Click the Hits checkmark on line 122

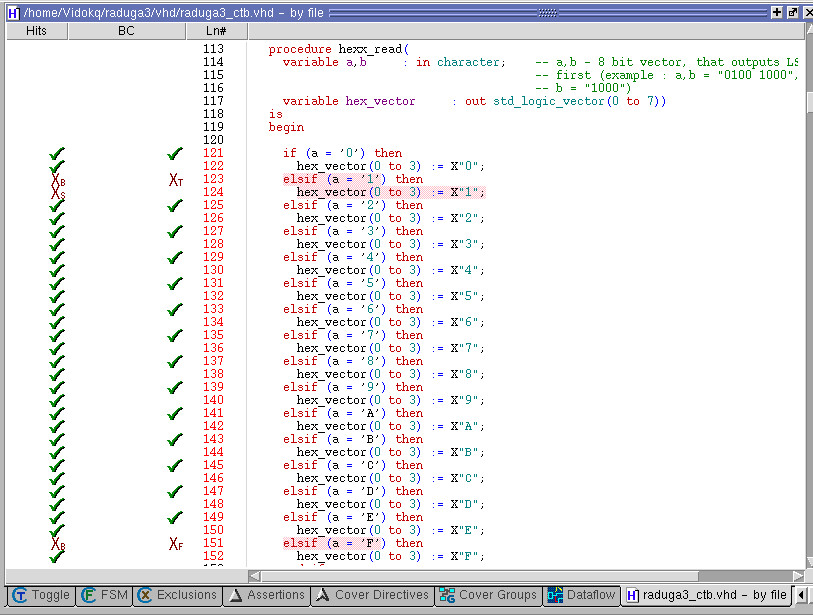point(57,167)
